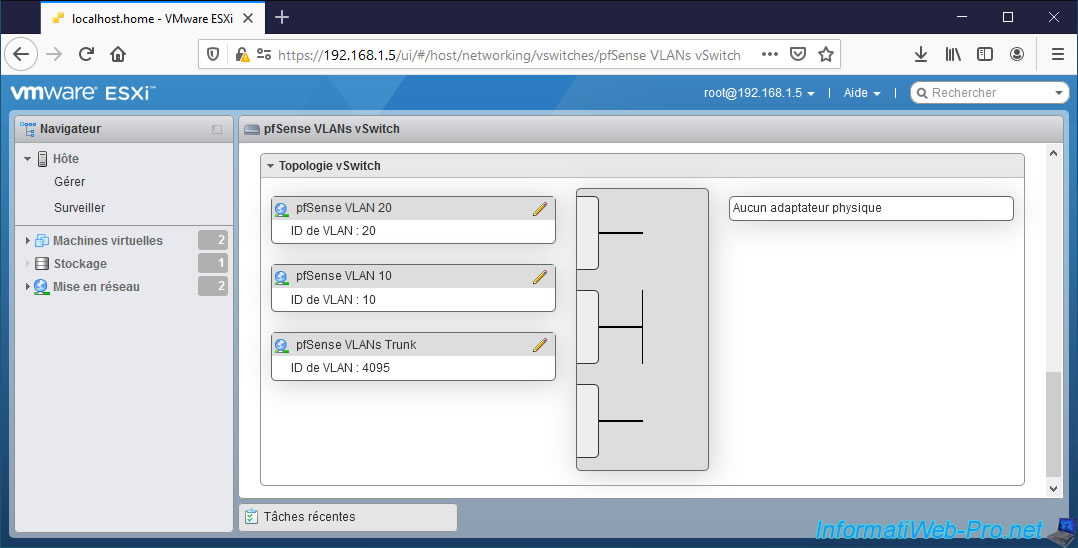Click the Aucun adaptateur physique box
Viewport: 1078px width, 548px height.
pyautogui.click(x=871, y=208)
